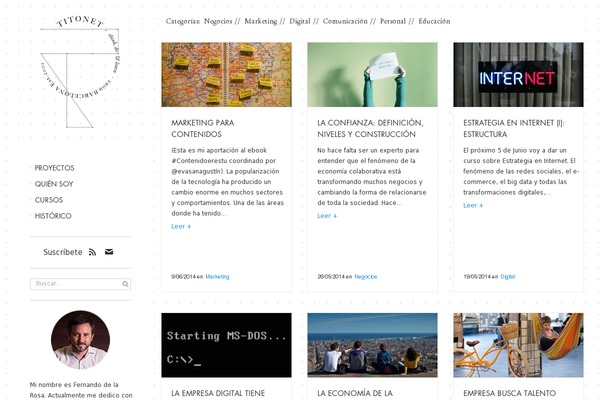This screenshot has width=600, height=400.
Task: Select the Digital category at top
Action: point(300,21)
